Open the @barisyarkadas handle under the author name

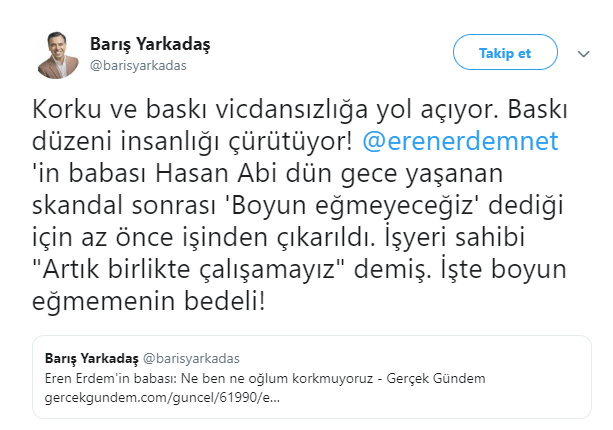click(138, 66)
